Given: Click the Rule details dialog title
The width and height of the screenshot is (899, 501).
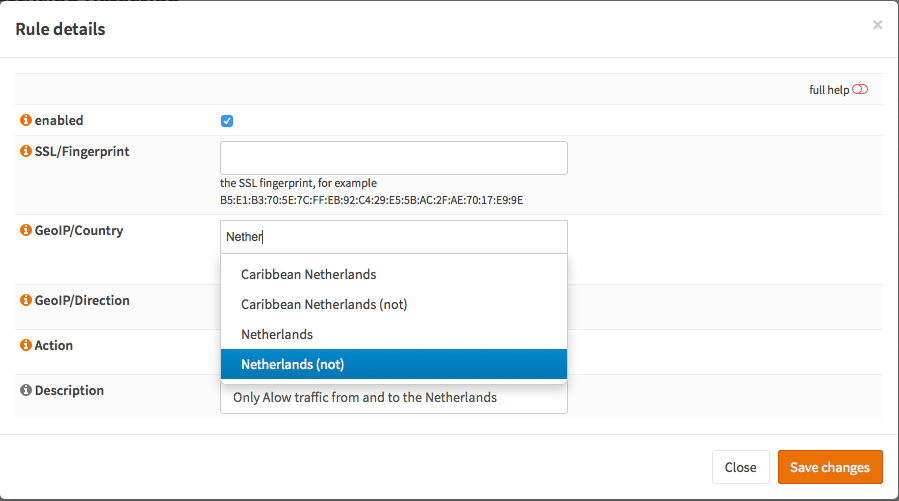Looking at the screenshot, I should 60,29.
